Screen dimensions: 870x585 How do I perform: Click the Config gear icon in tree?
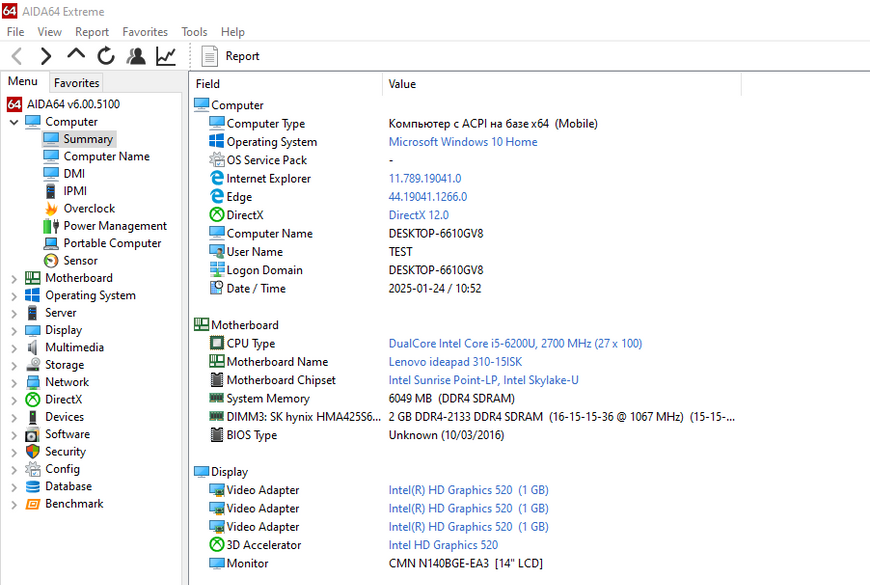33,470
